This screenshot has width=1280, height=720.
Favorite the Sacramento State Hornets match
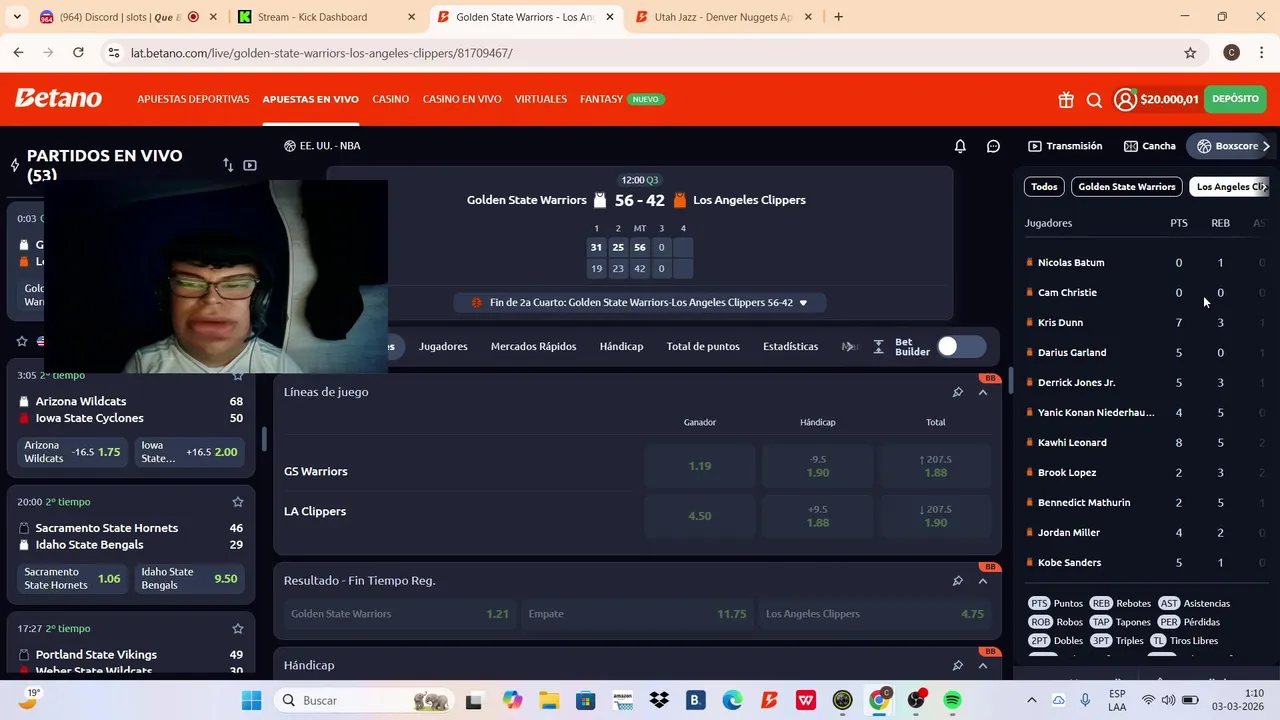tap(238, 502)
